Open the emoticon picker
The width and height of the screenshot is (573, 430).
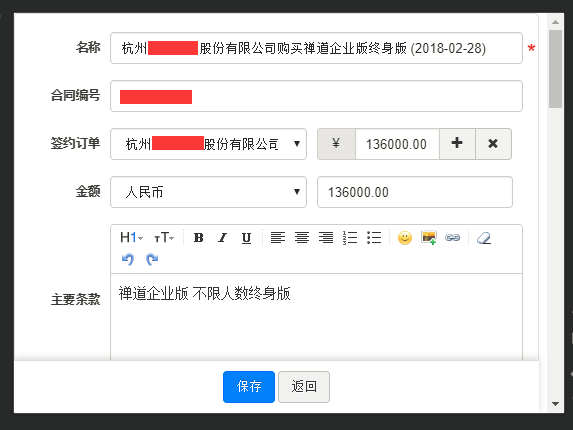(x=405, y=238)
